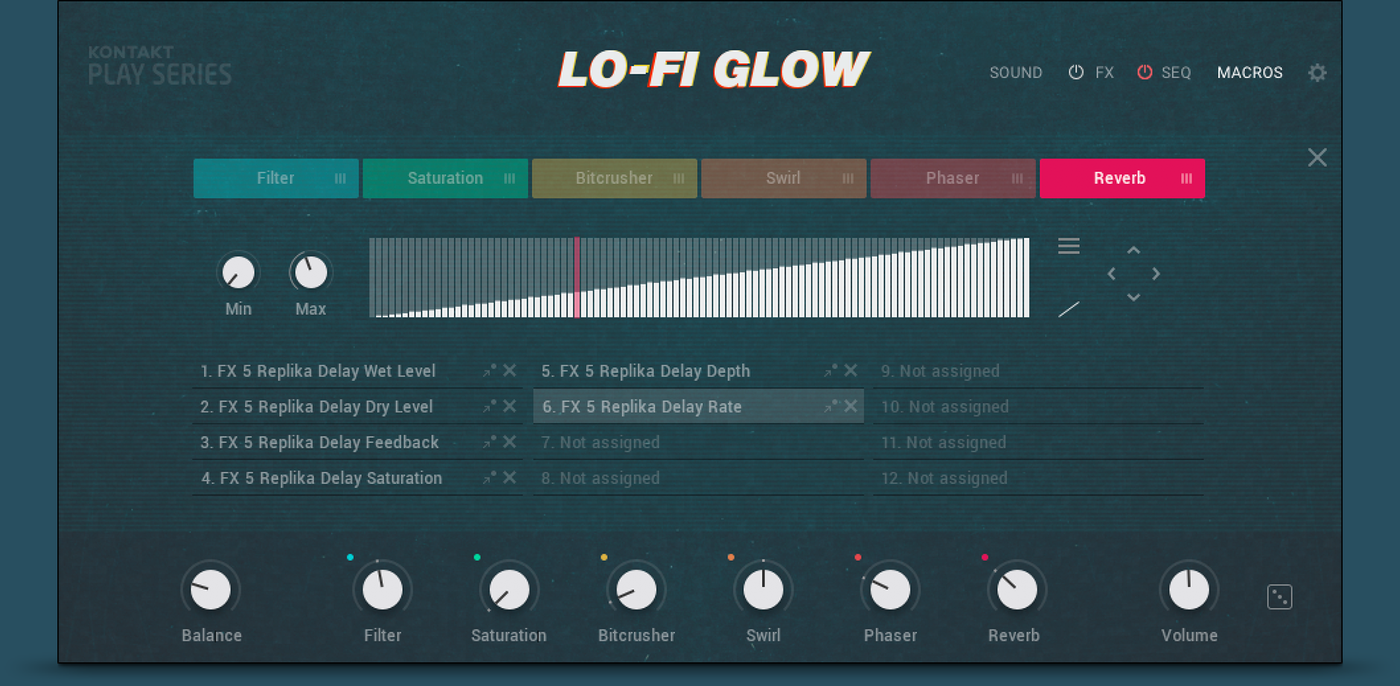Select empty slot 9 Not assigned
The image size is (1400, 686).
(1039, 371)
